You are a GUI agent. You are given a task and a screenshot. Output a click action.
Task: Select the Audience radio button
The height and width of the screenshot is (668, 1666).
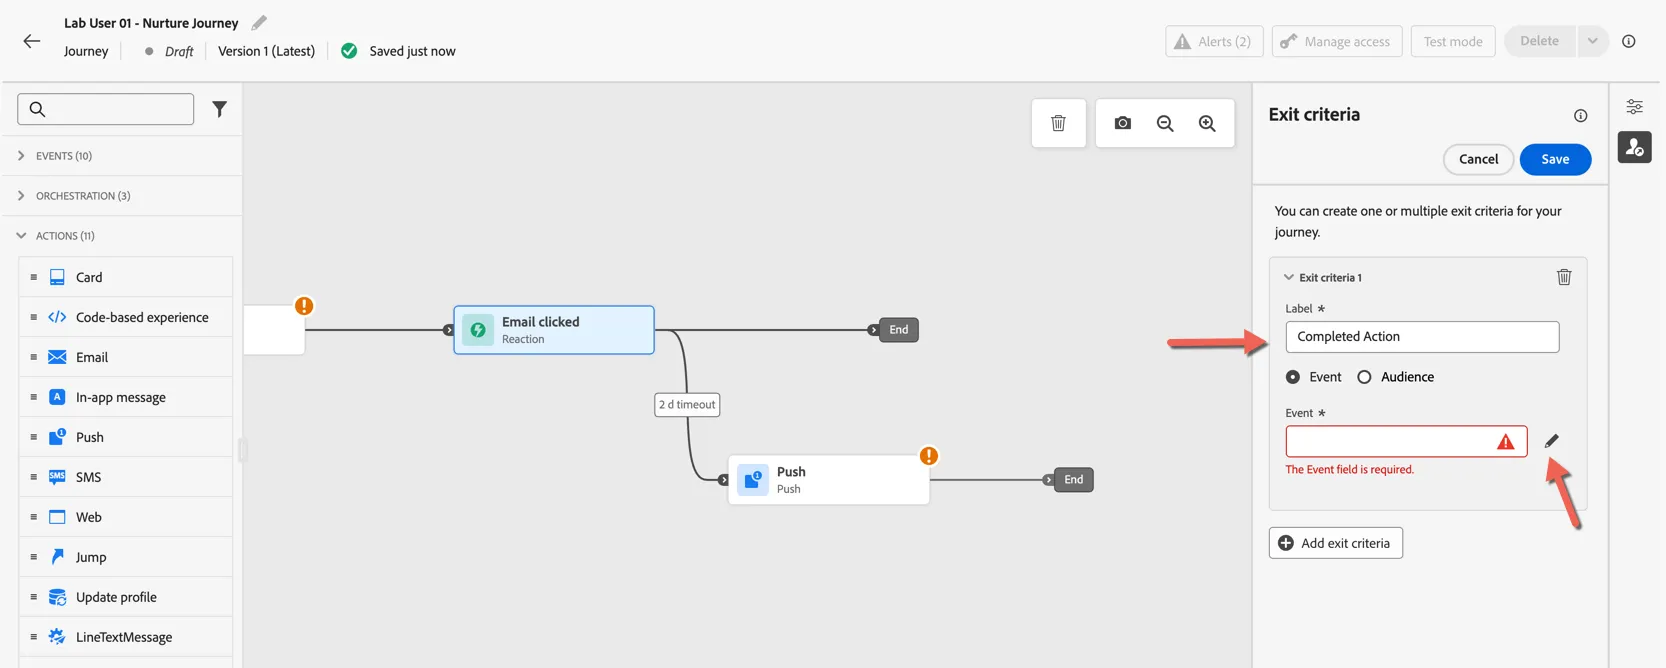tap(1364, 377)
